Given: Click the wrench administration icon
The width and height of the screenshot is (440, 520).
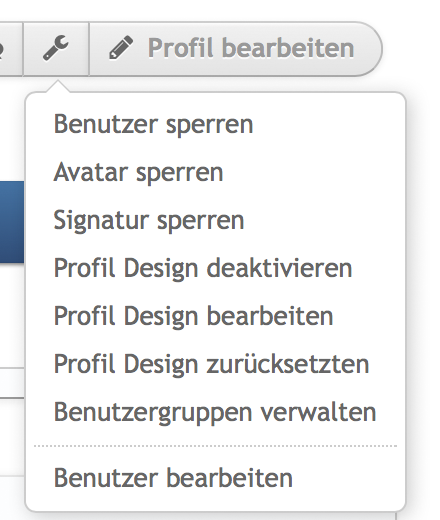Looking at the screenshot, I should (56, 49).
